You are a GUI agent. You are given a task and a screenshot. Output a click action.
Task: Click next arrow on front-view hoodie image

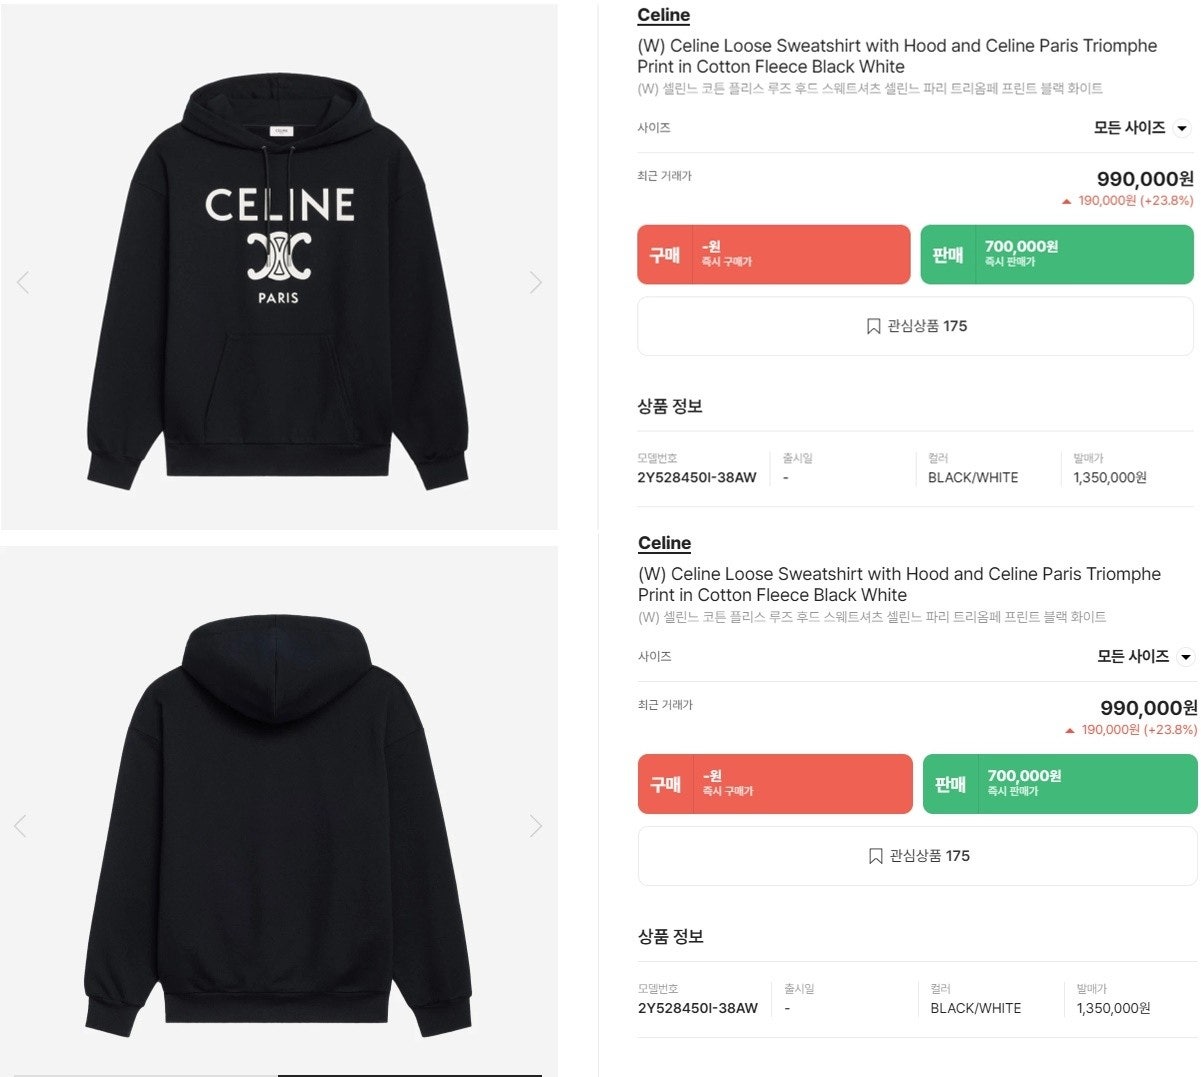click(x=535, y=283)
